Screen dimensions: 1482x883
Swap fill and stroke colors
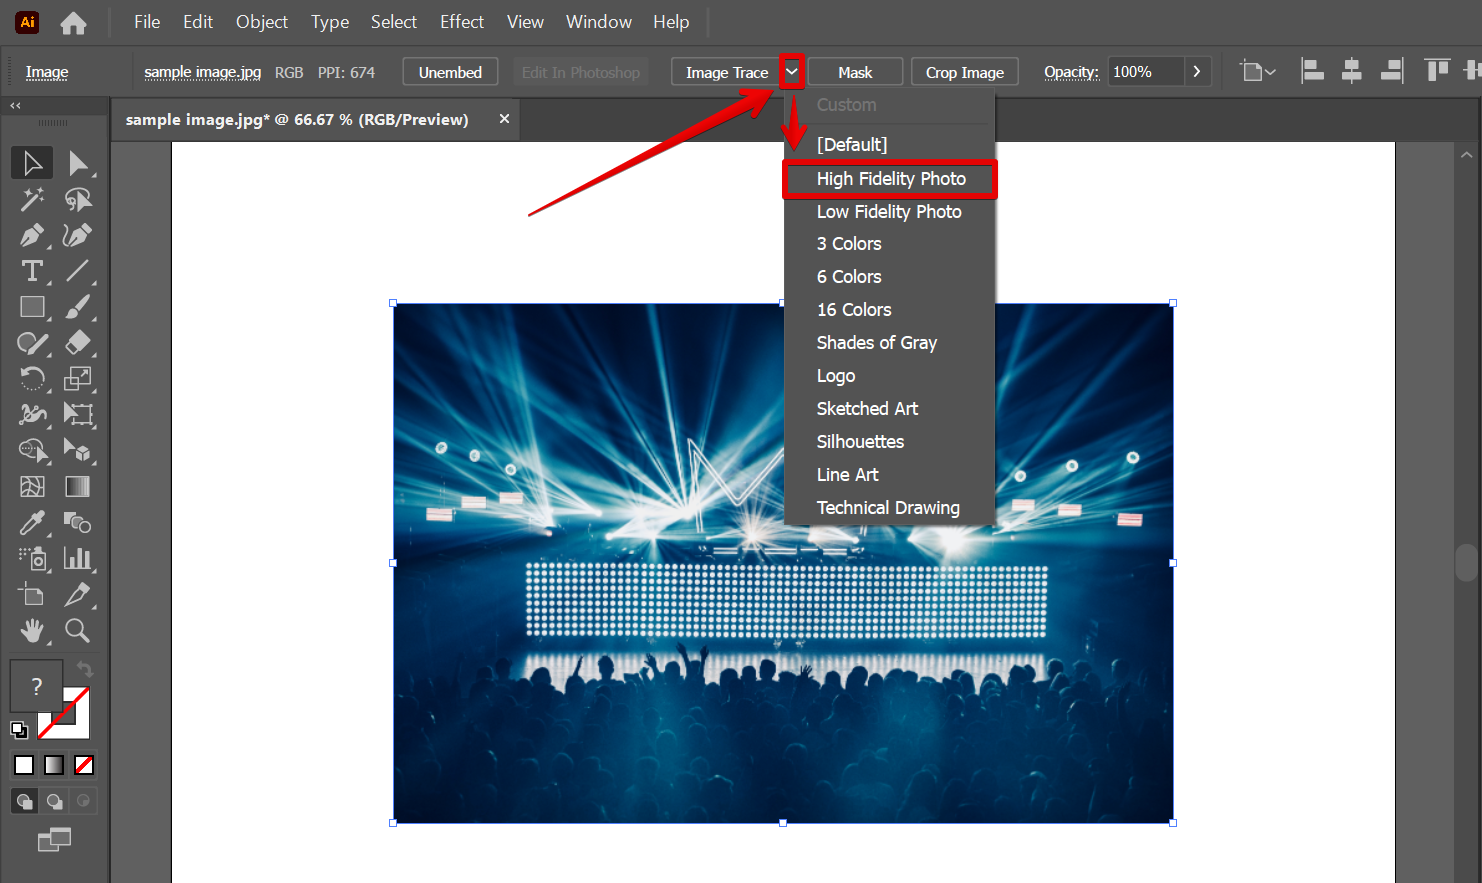85,669
